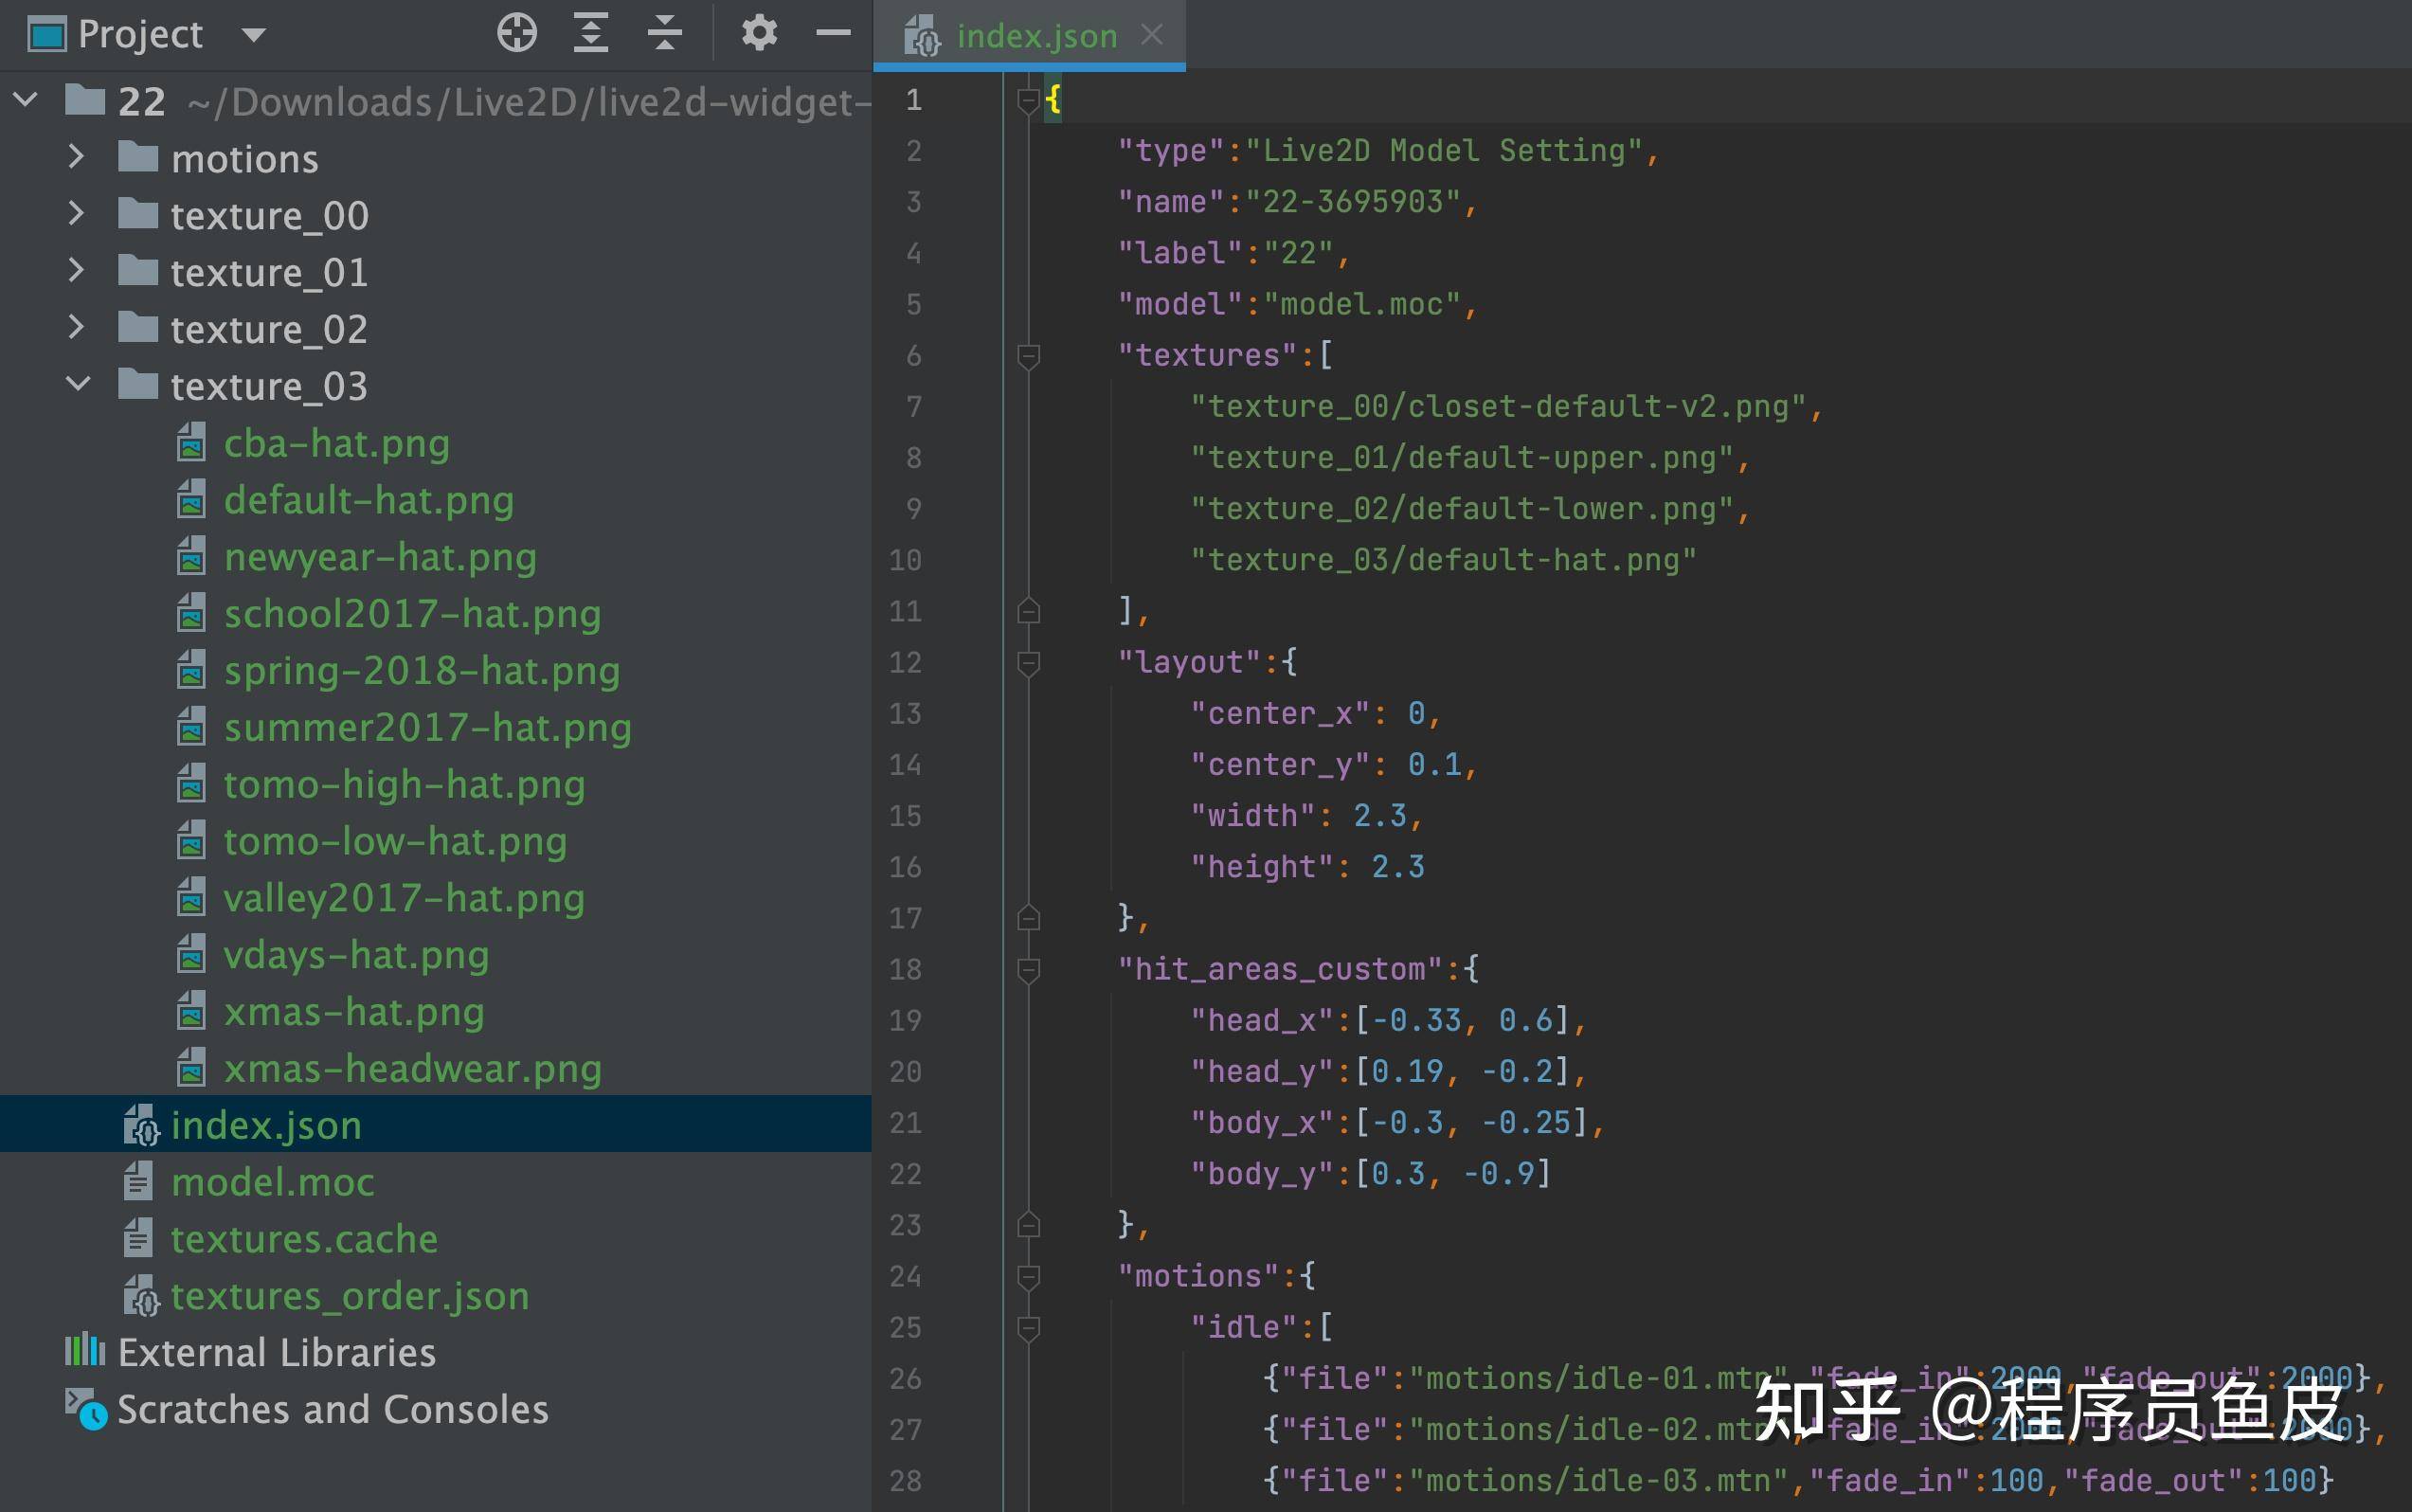This screenshot has height=1512, width=2412.
Task: Open Project panel settings gear
Action: 759,33
